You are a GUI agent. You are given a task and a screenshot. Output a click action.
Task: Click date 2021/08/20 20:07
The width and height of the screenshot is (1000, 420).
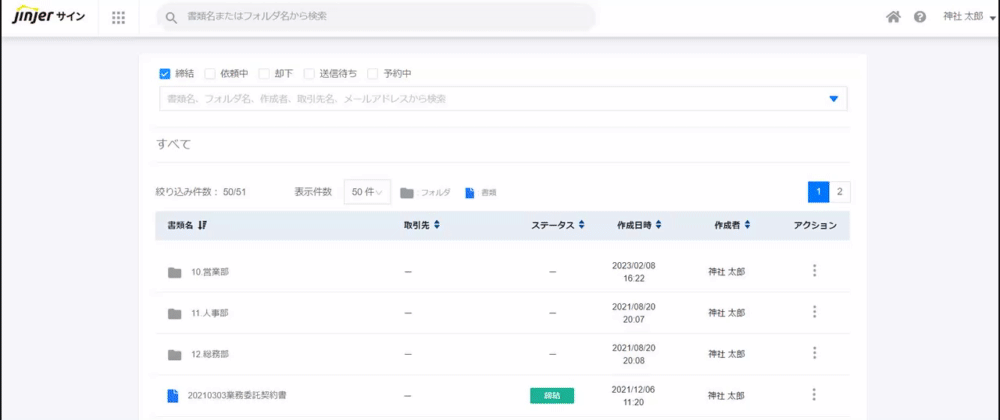[633, 312]
